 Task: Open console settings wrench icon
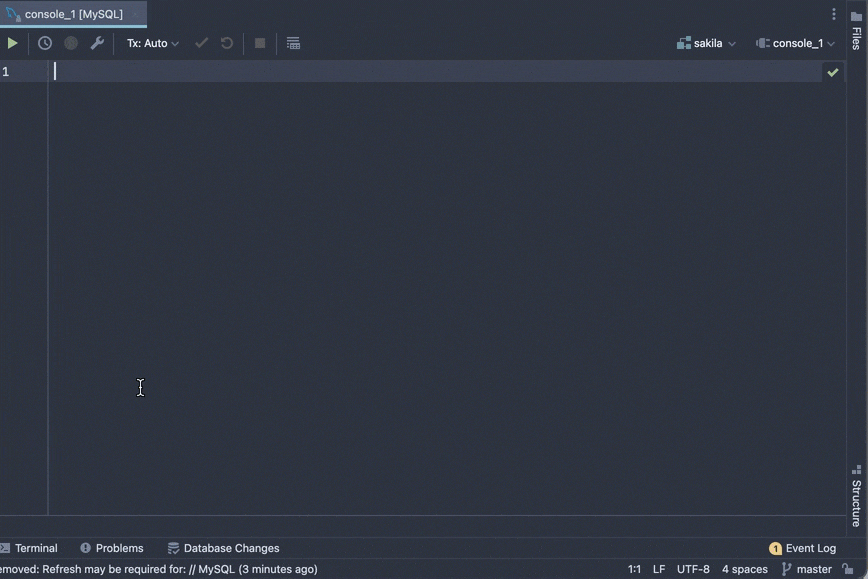[x=97, y=43]
